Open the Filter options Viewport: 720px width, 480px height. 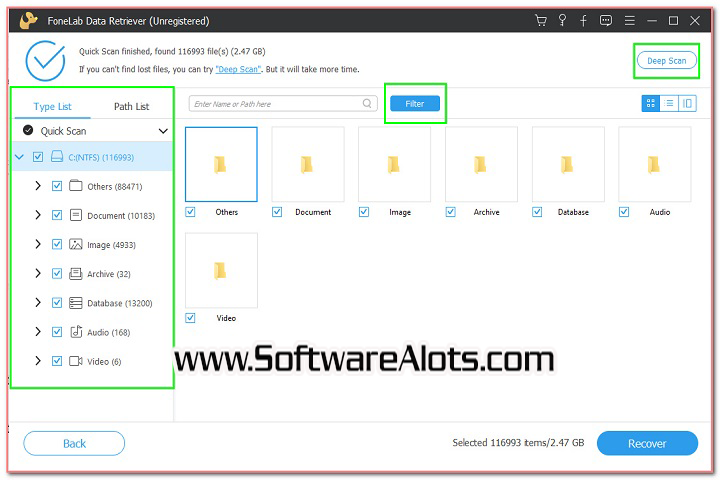point(415,104)
